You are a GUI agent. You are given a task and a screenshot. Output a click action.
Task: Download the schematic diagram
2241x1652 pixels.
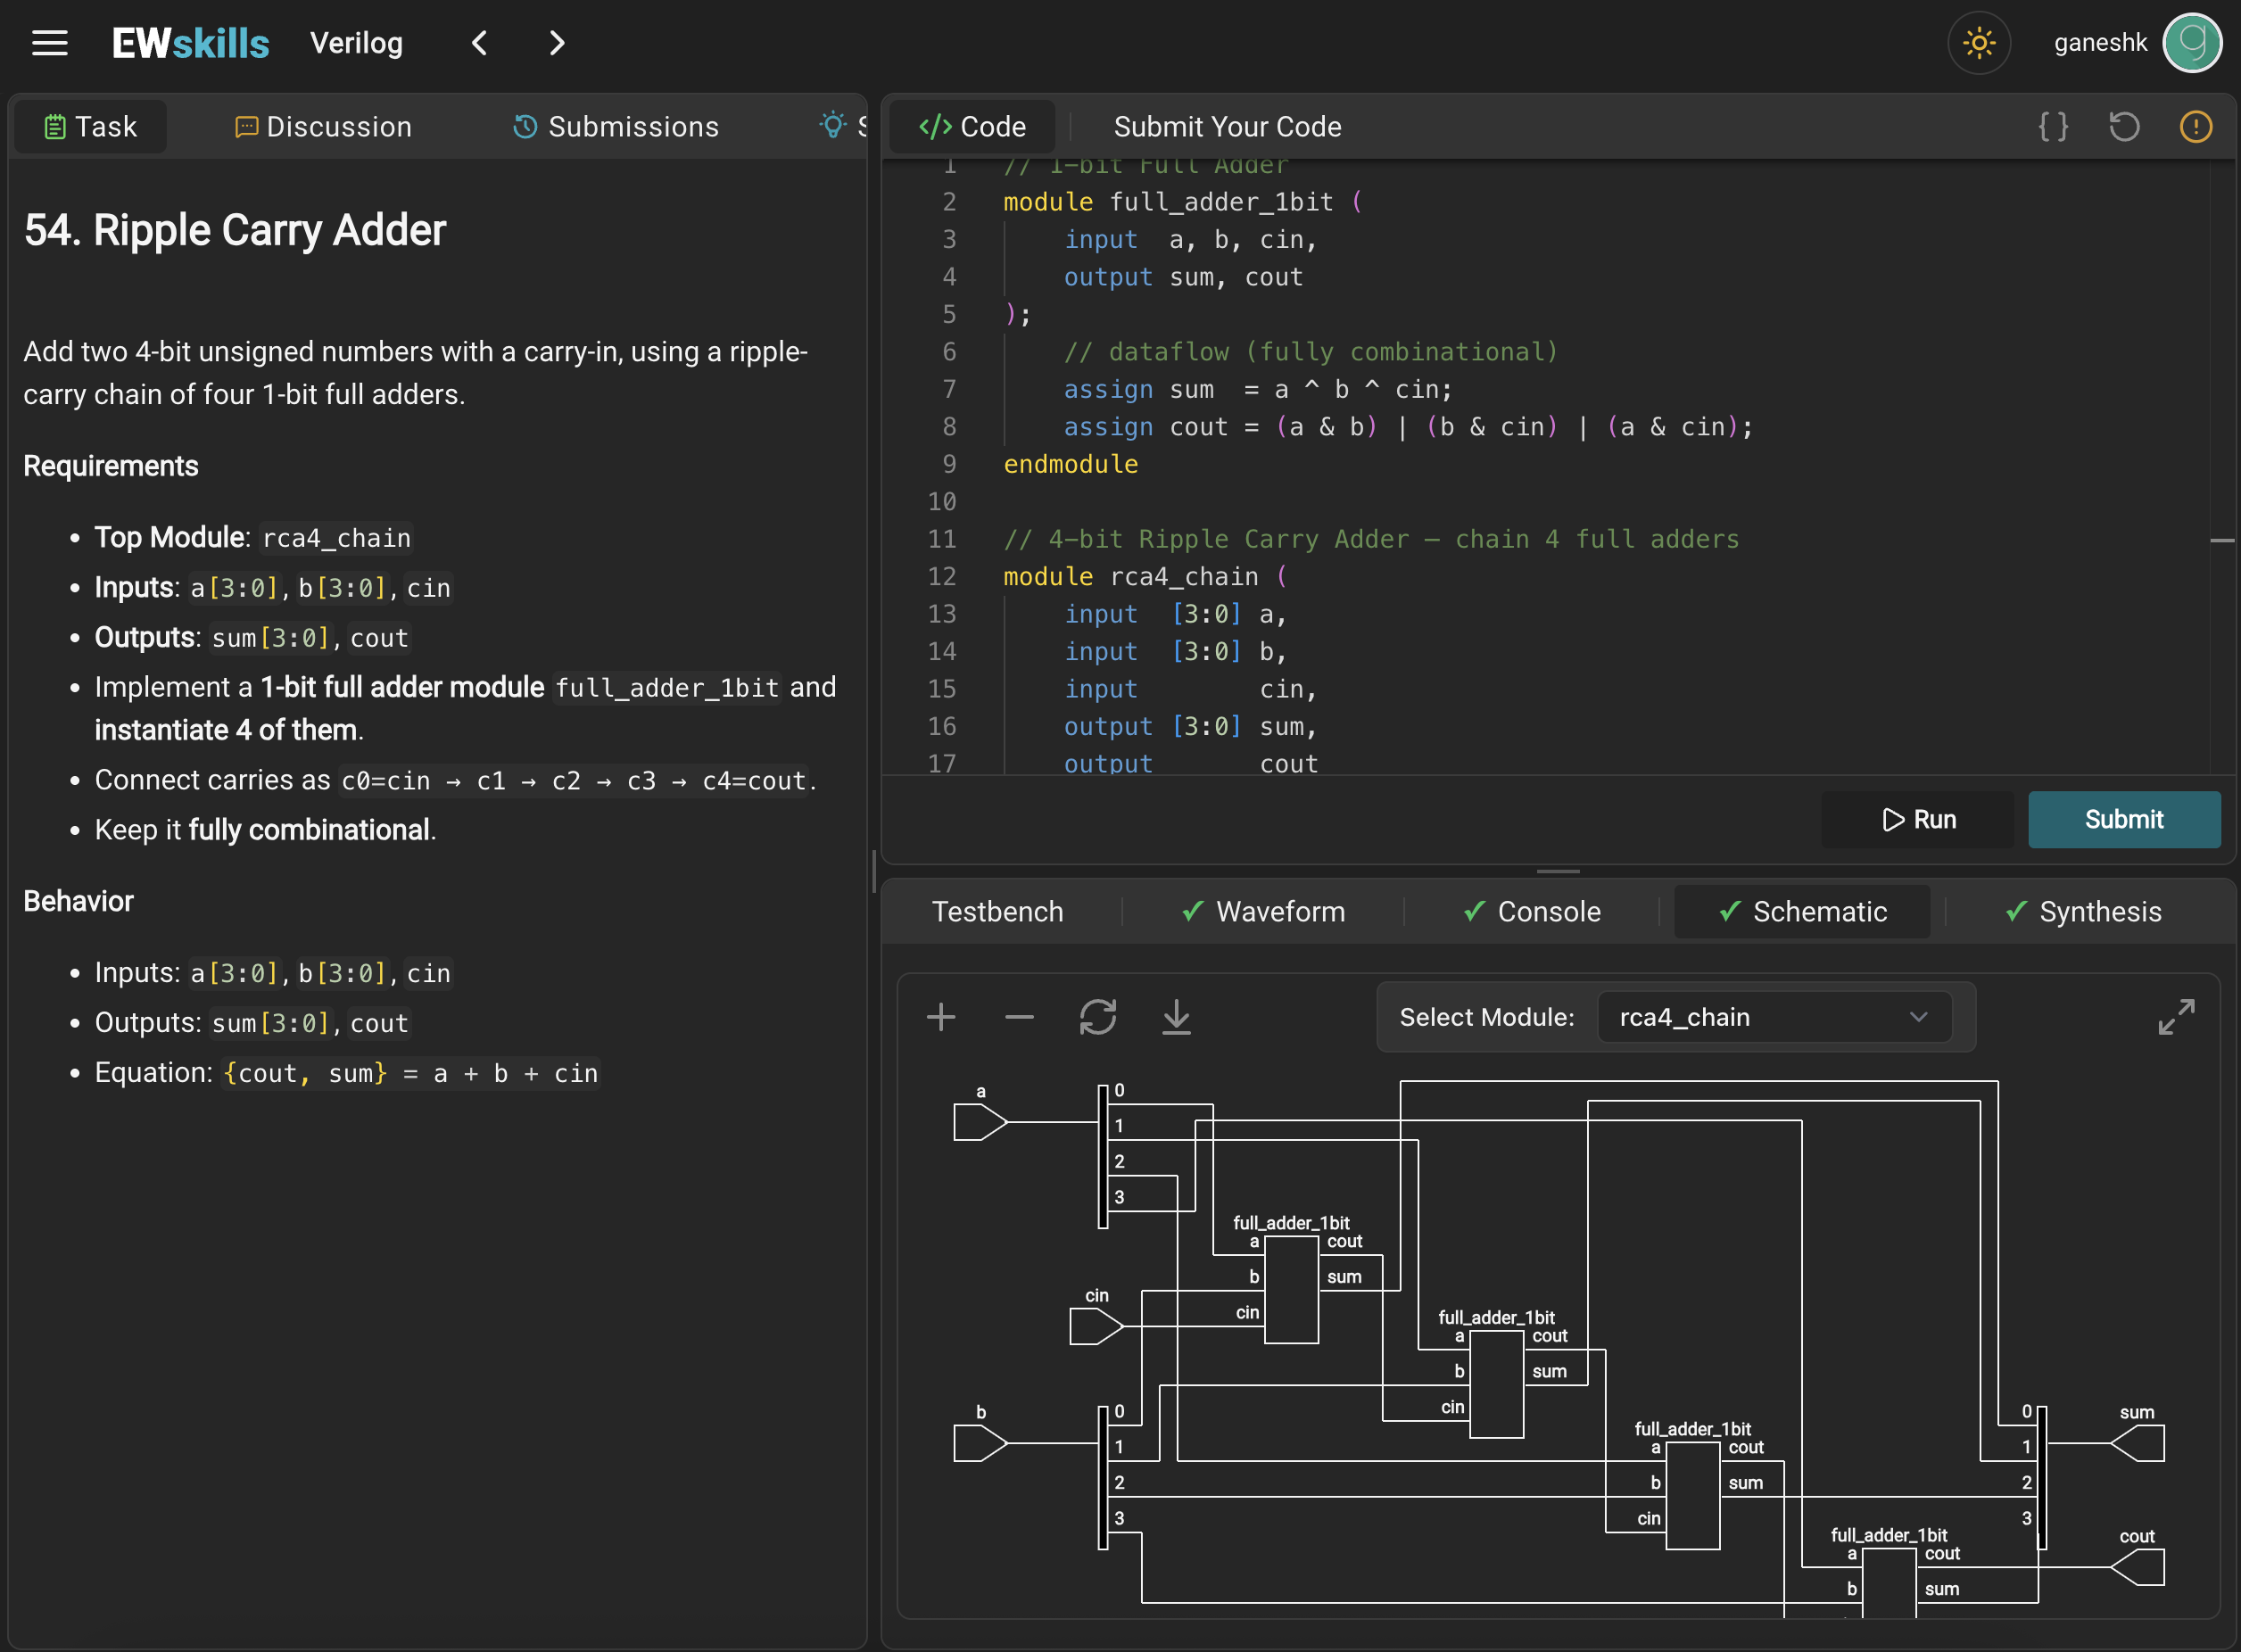pos(1176,1018)
